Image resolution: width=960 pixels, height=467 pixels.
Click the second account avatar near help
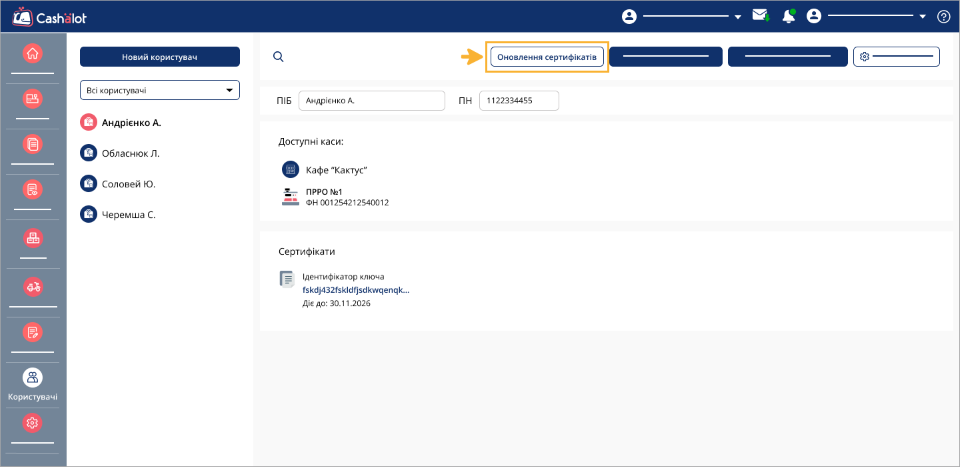click(x=813, y=17)
